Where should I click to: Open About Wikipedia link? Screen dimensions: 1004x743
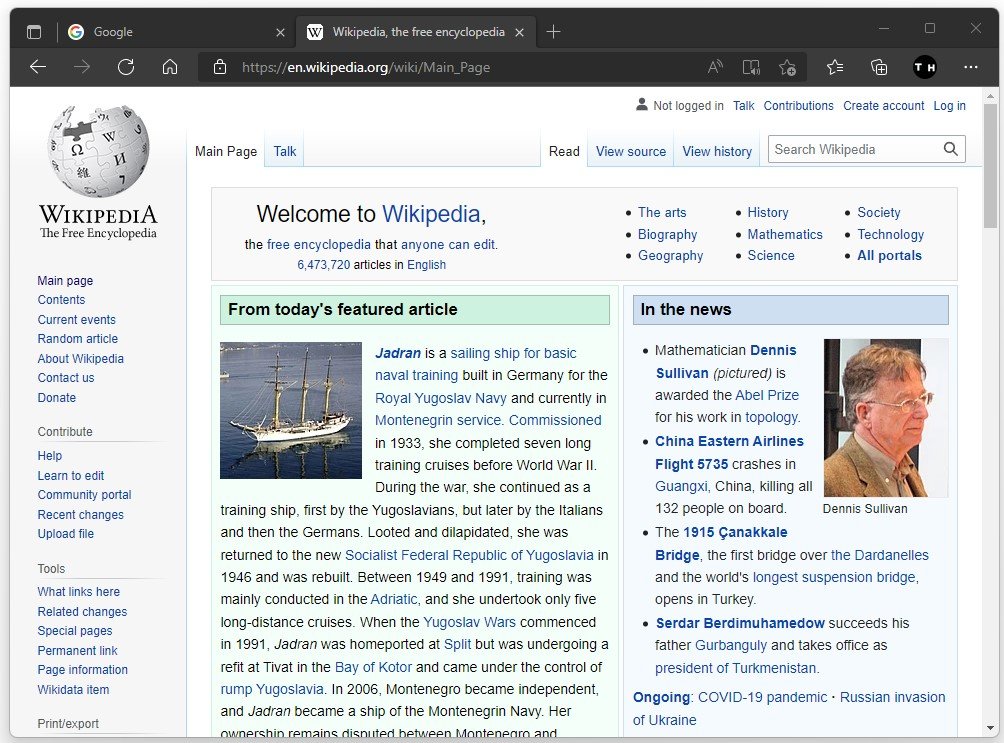point(80,359)
